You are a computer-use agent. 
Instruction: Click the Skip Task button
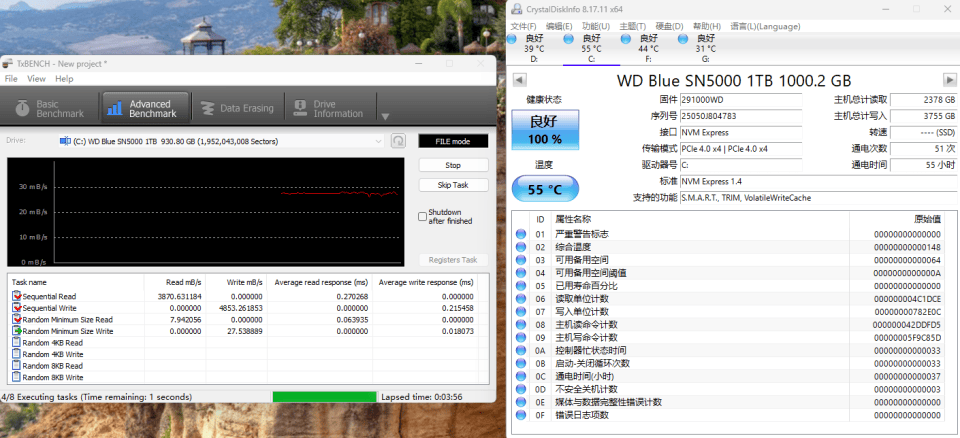point(453,185)
